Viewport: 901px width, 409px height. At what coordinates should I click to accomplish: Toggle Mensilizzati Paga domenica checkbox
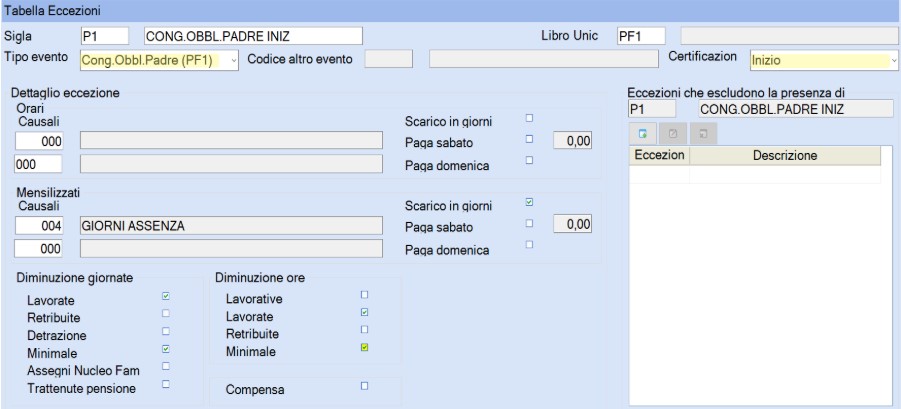pyautogui.click(x=529, y=244)
